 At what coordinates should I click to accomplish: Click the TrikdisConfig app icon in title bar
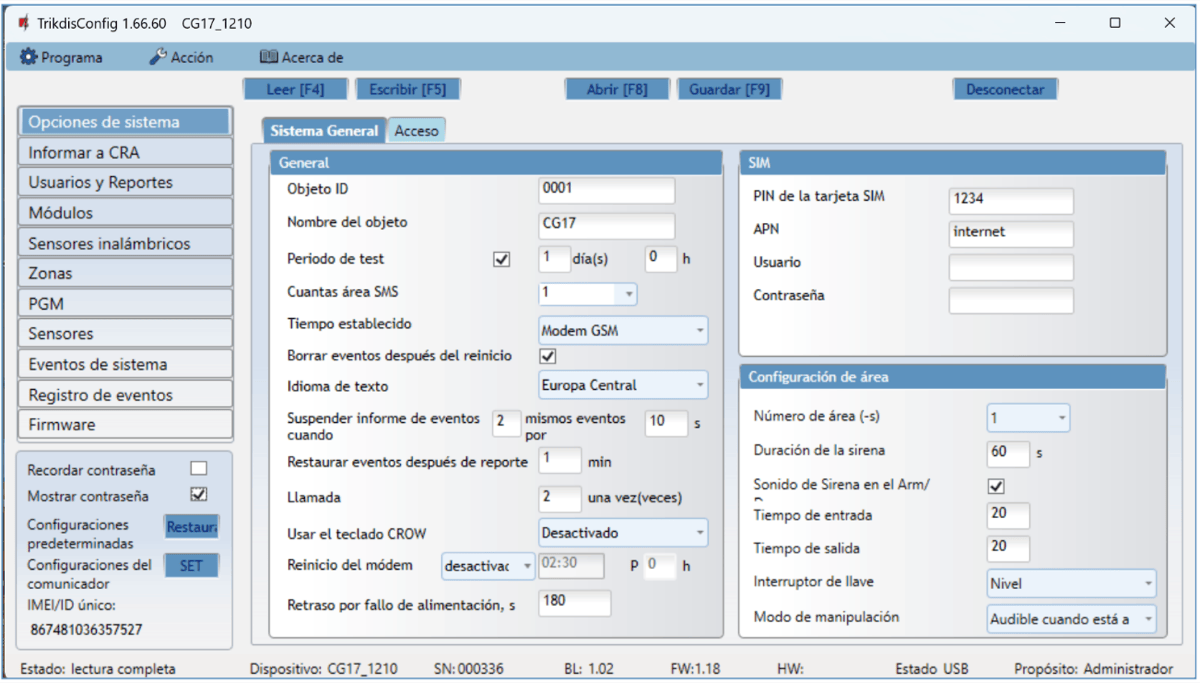point(24,23)
